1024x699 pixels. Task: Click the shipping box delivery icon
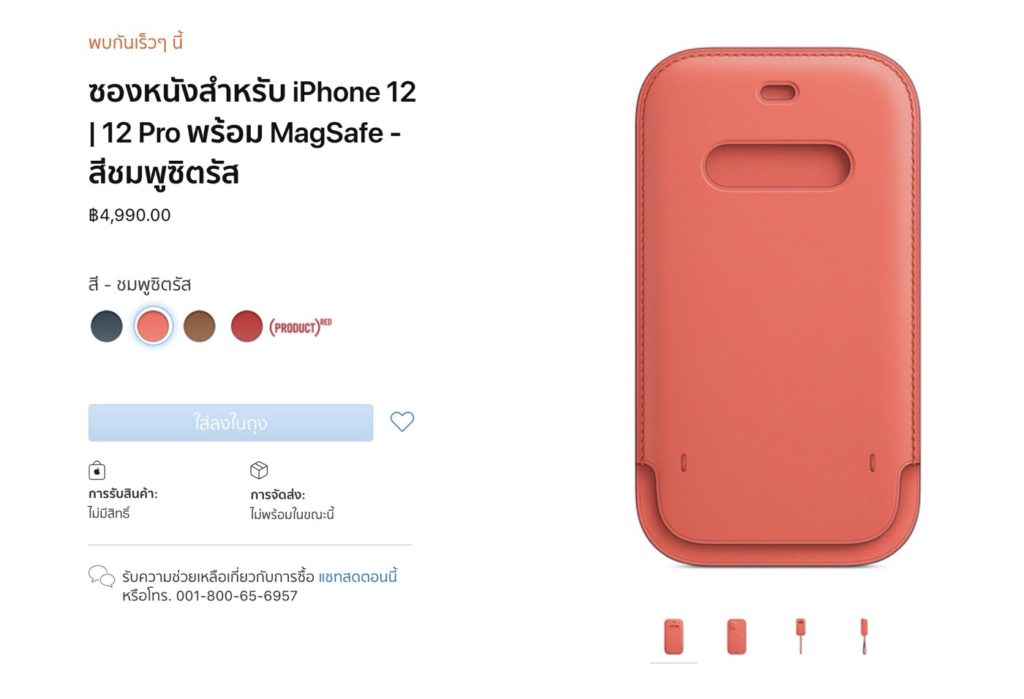259,470
